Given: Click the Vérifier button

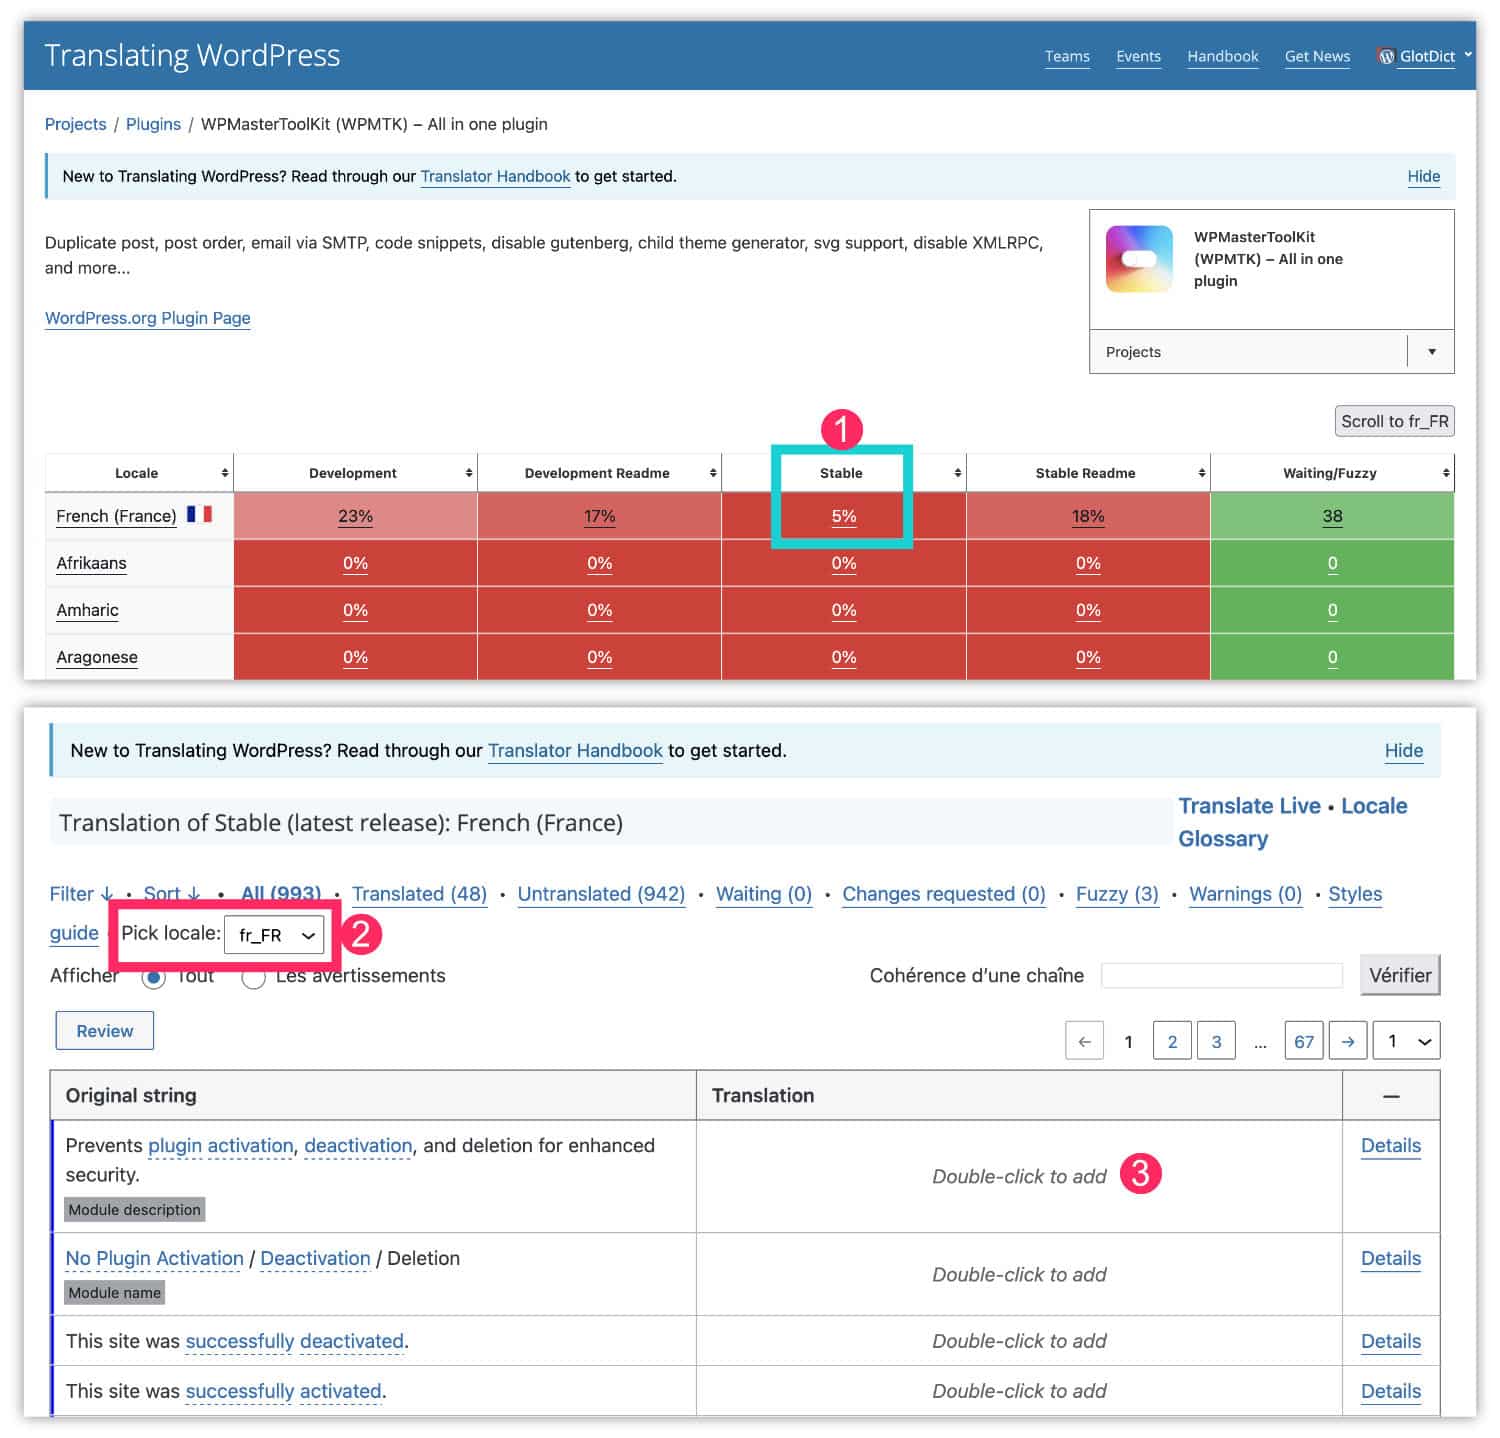Looking at the screenshot, I should (x=1400, y=975).
